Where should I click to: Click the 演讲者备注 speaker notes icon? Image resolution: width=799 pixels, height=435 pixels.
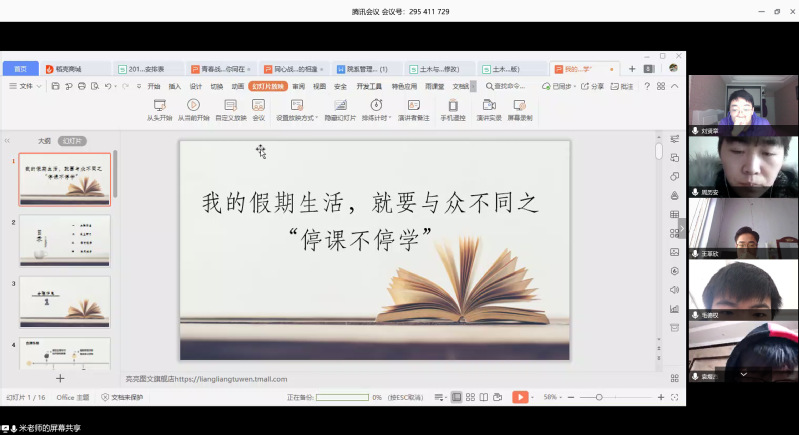click(x=413, y=106)
